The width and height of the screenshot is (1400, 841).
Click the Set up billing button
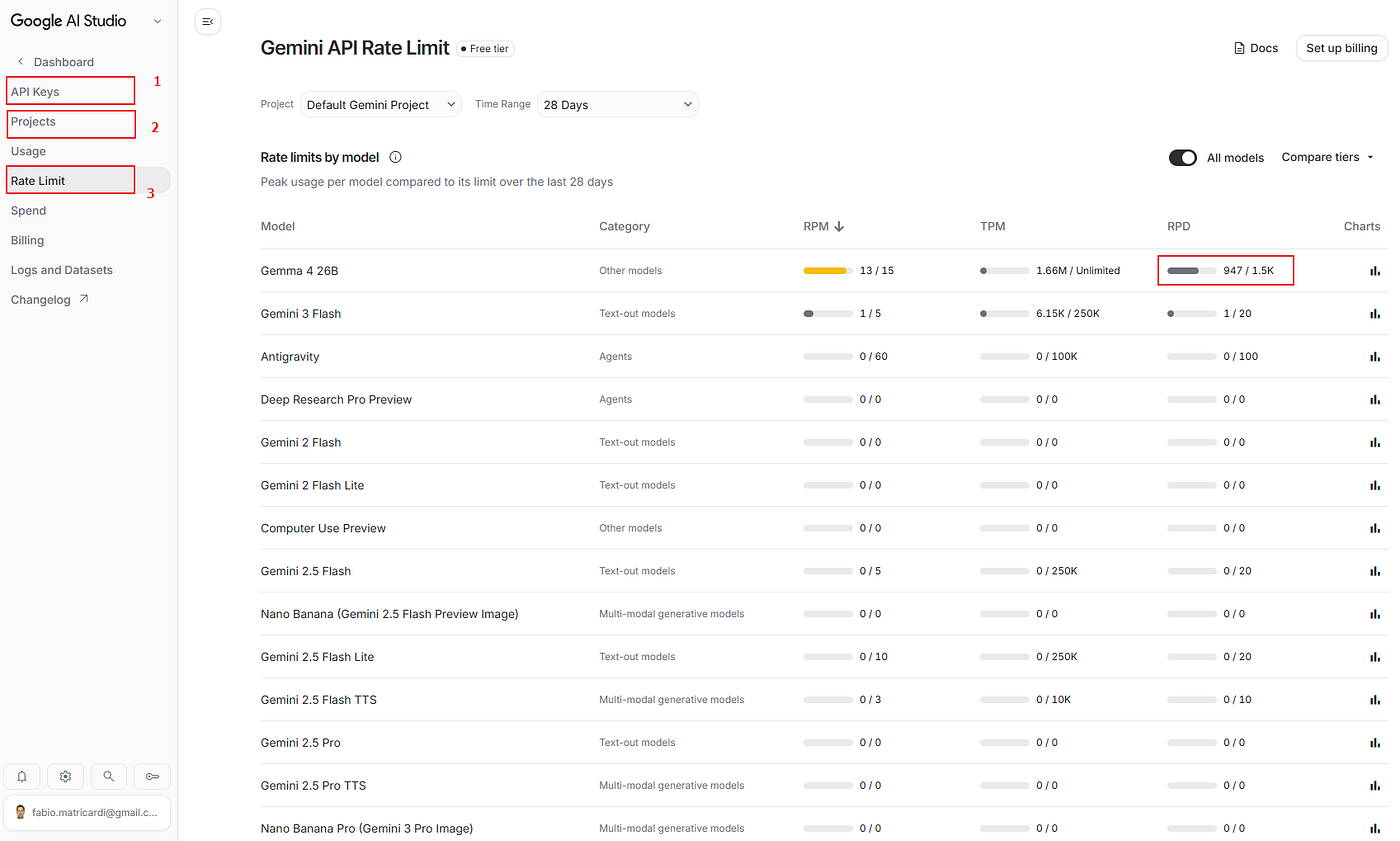pyautogui.click(x=1342, y=48)
